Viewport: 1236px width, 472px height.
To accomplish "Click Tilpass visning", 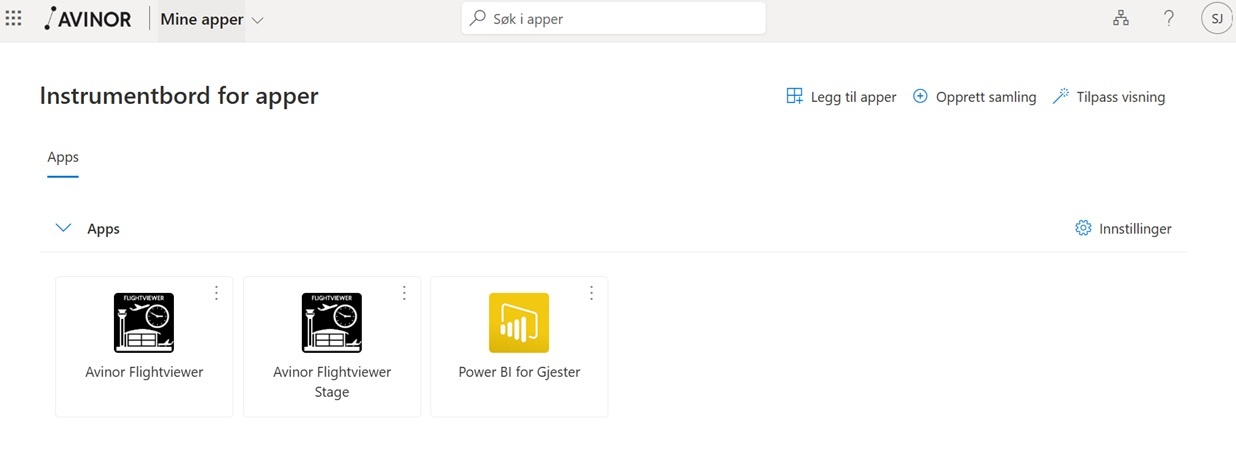I will point(1109,97).
